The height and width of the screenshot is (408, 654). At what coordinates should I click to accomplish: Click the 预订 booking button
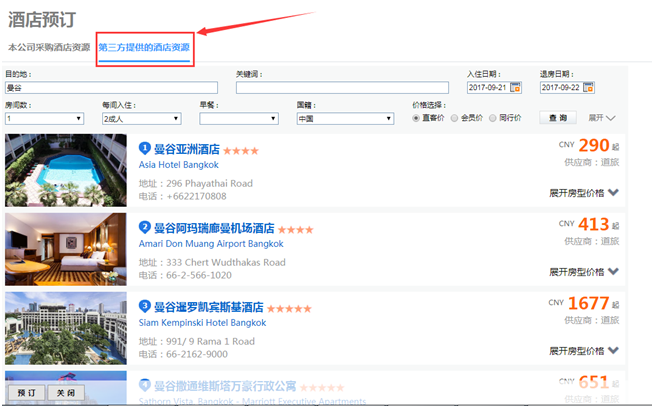(25, 392)
